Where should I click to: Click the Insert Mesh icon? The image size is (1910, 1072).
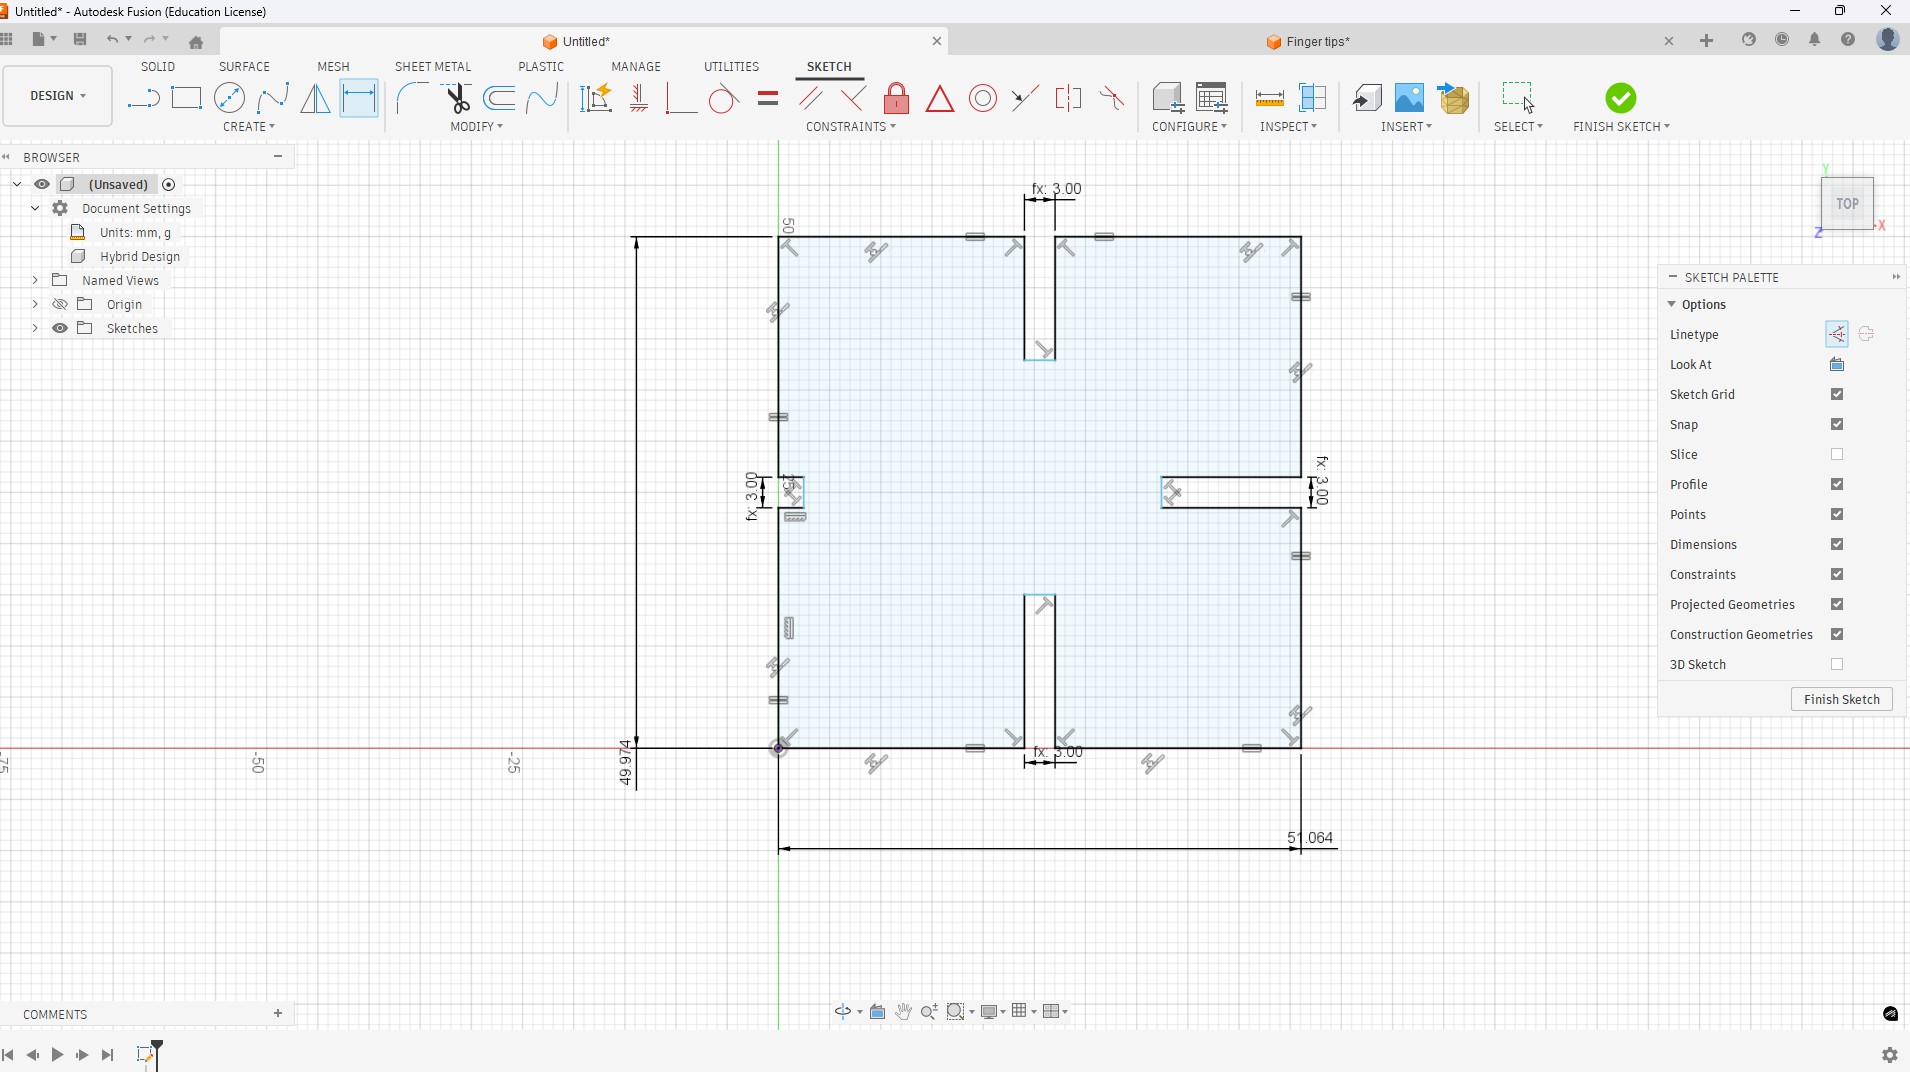(1454, 98)
